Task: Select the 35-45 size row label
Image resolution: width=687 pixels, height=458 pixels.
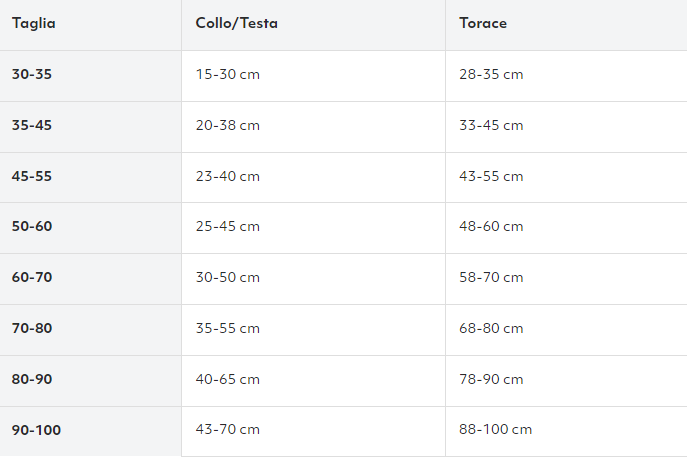Action: pyautogui.click(x=32, y=125)
